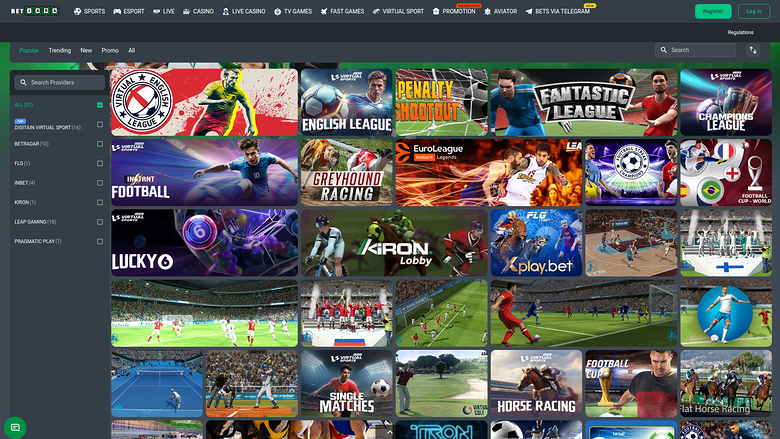Click the Bet logo in the header
780x439 pixels.
(35, 11)
